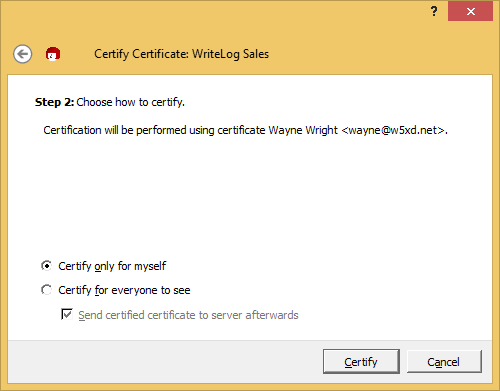Screen dimensions: 500x391
Task: Go back using the arrow button
Action: coord(23,54)
